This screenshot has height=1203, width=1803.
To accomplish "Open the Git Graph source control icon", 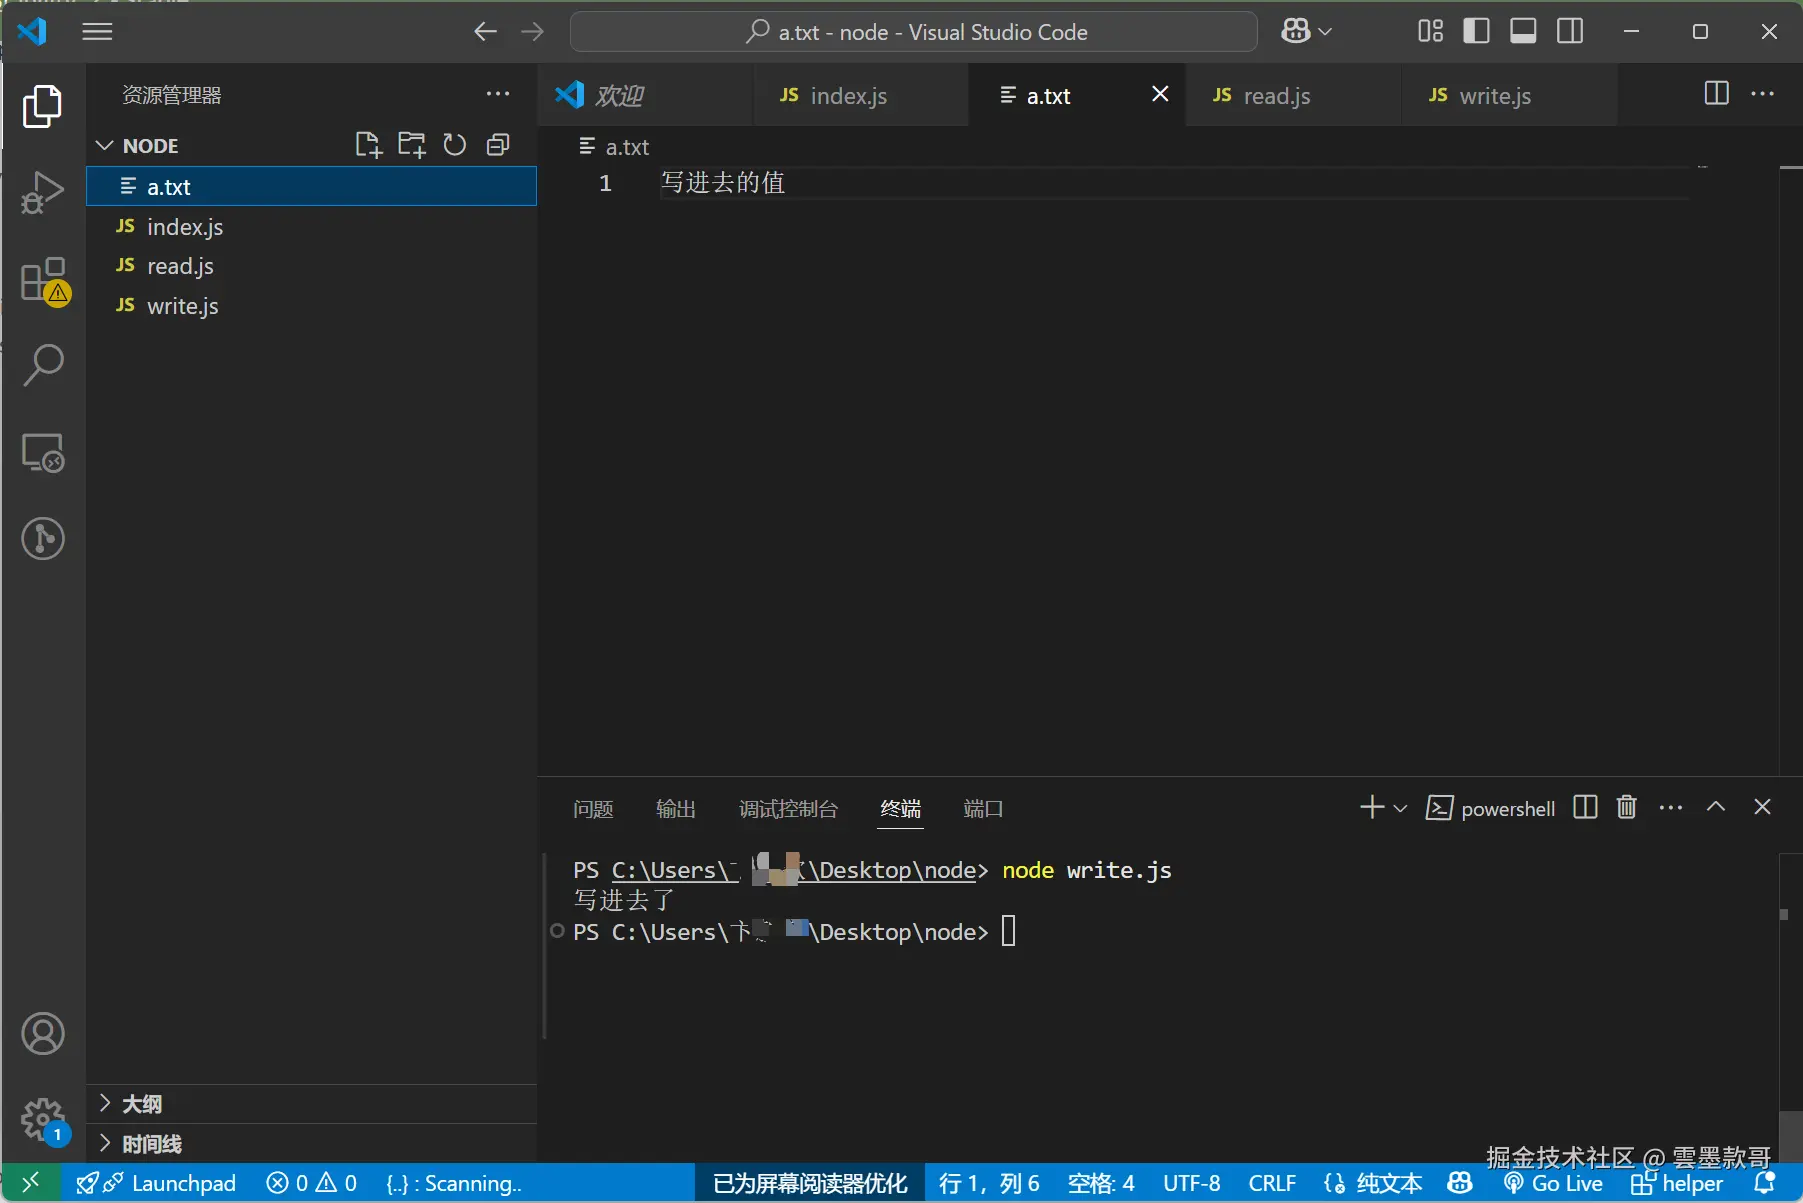I will tap(43, 539).
